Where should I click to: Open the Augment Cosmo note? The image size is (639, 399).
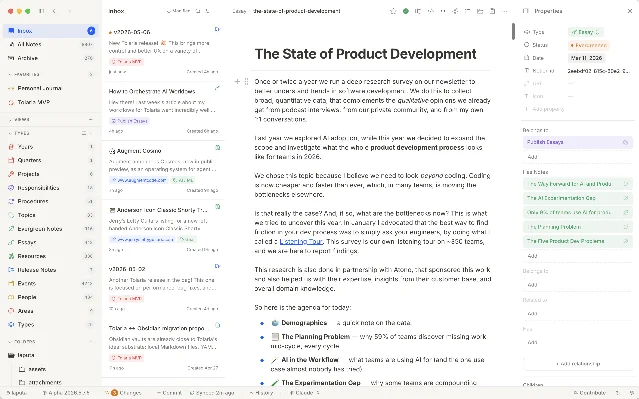pos(163,170)
